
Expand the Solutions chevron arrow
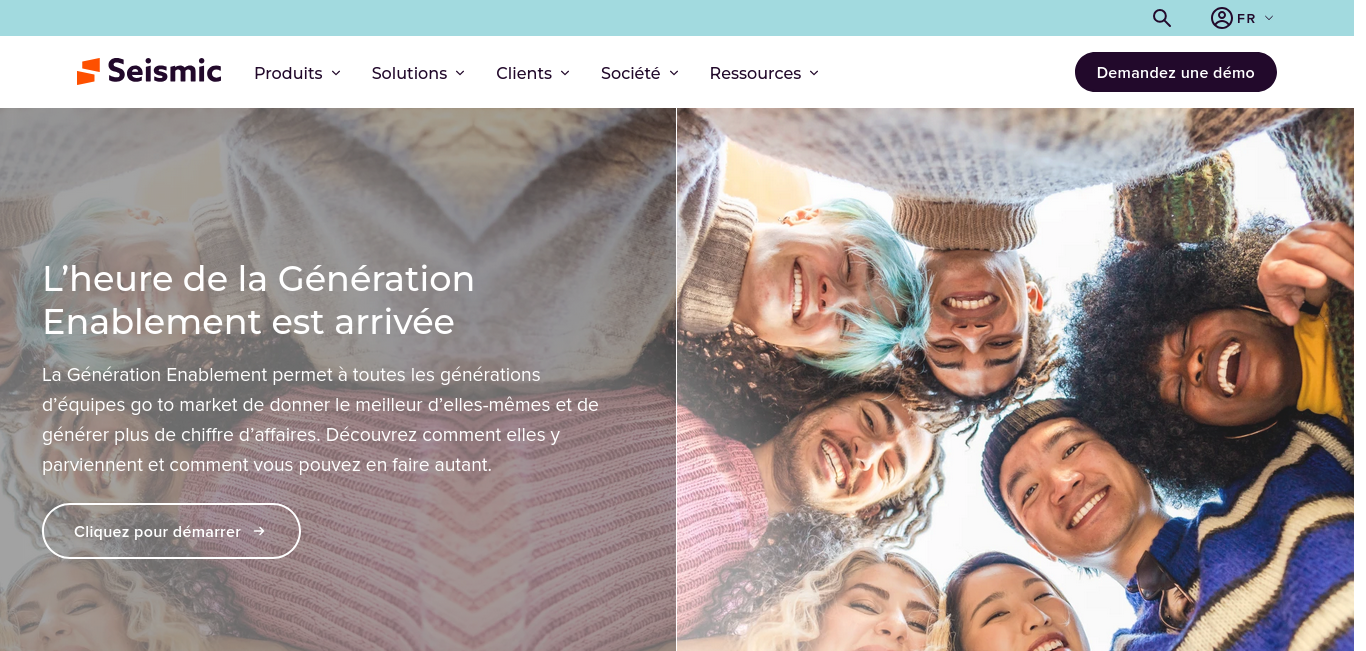click(460, 73)
